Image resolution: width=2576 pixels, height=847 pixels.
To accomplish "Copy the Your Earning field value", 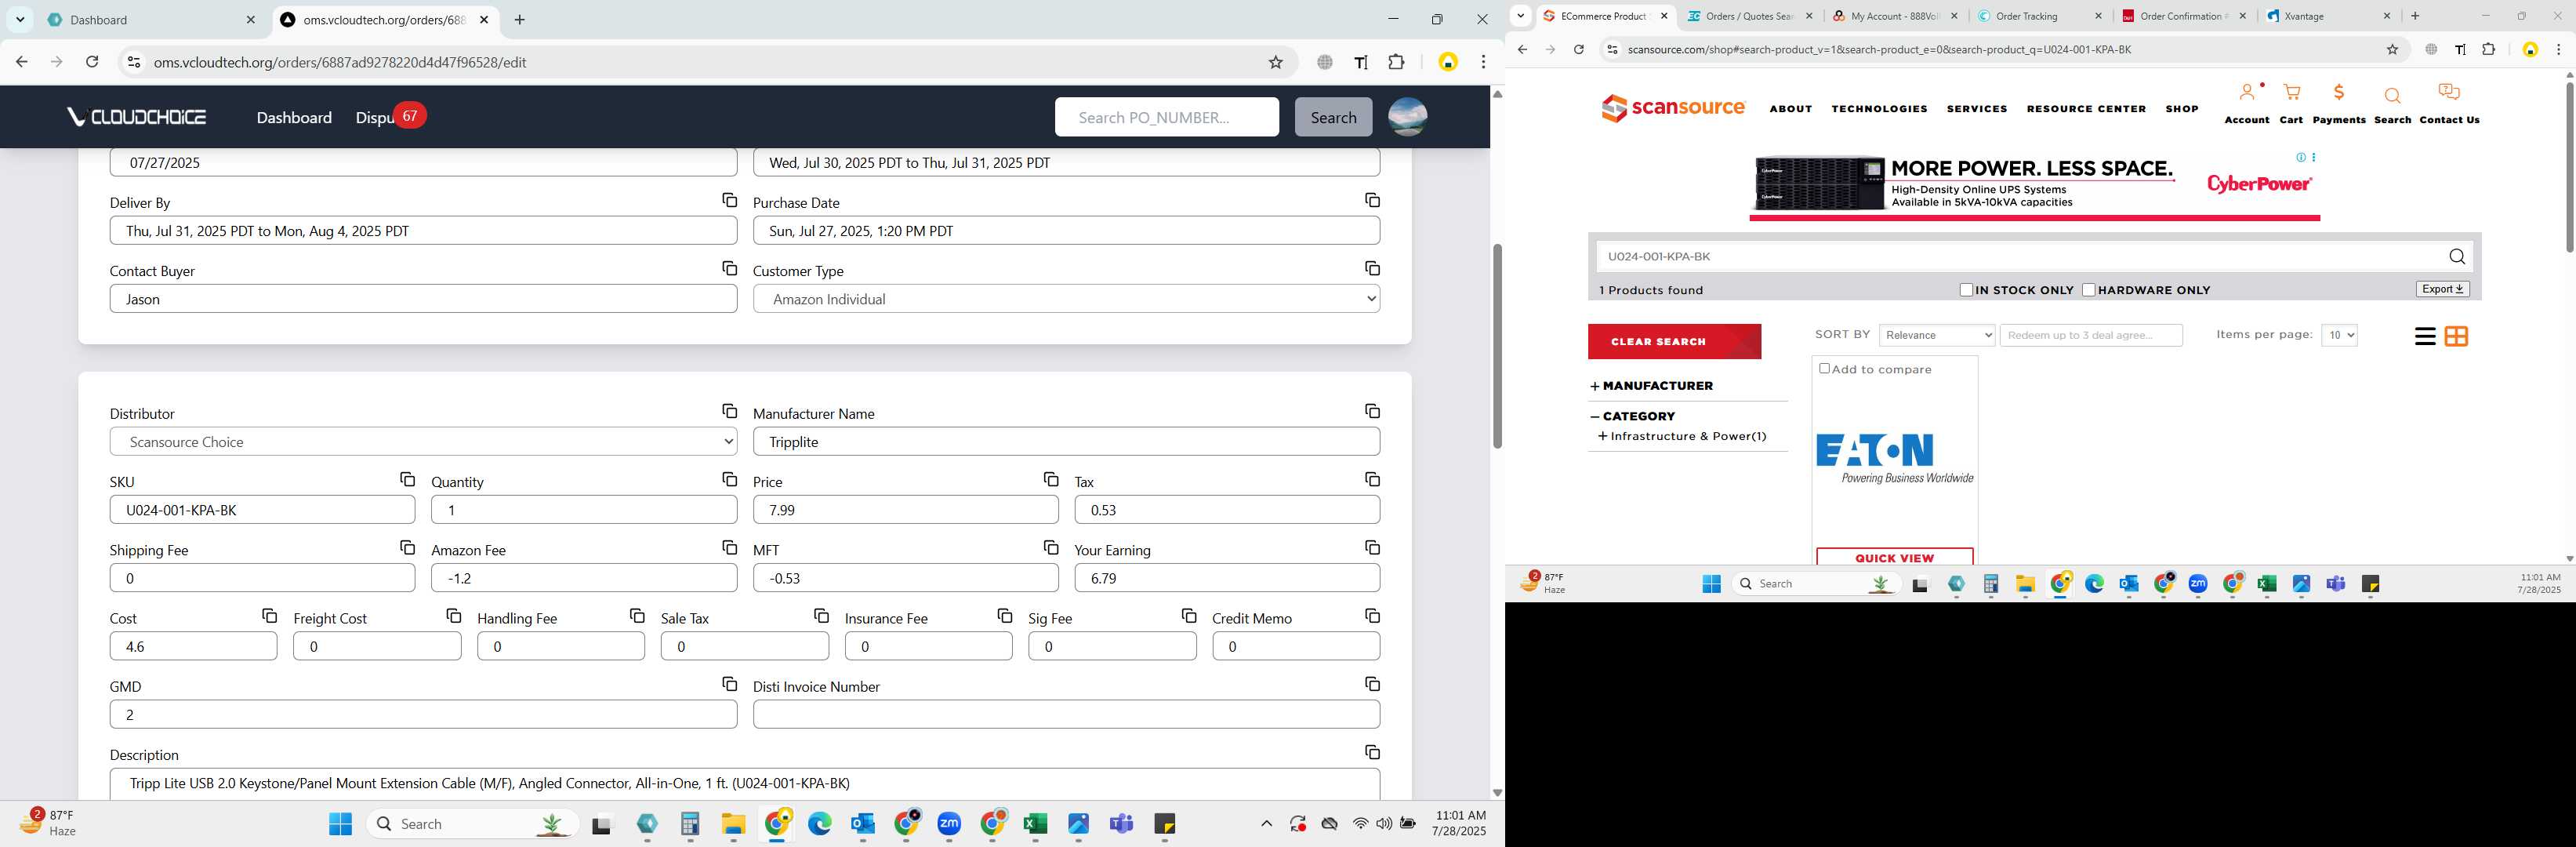I will coord(1372,547).
